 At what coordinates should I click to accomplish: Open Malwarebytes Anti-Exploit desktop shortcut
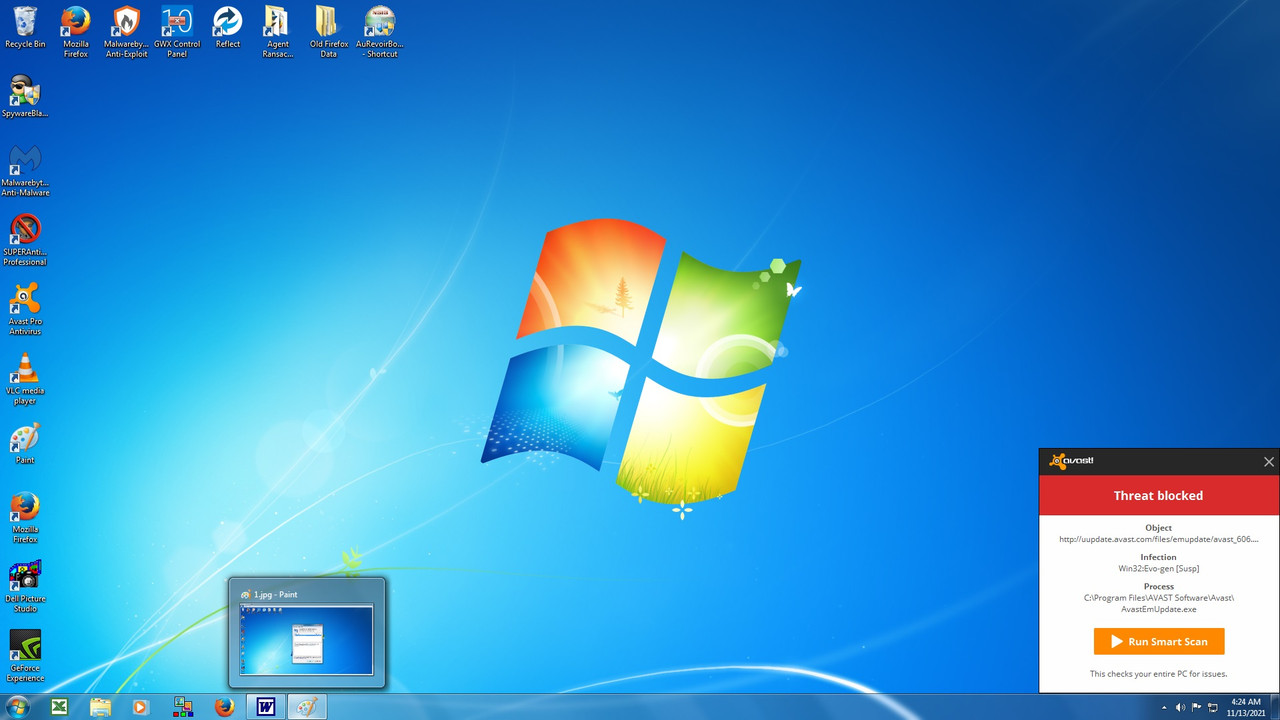point(126,32)
